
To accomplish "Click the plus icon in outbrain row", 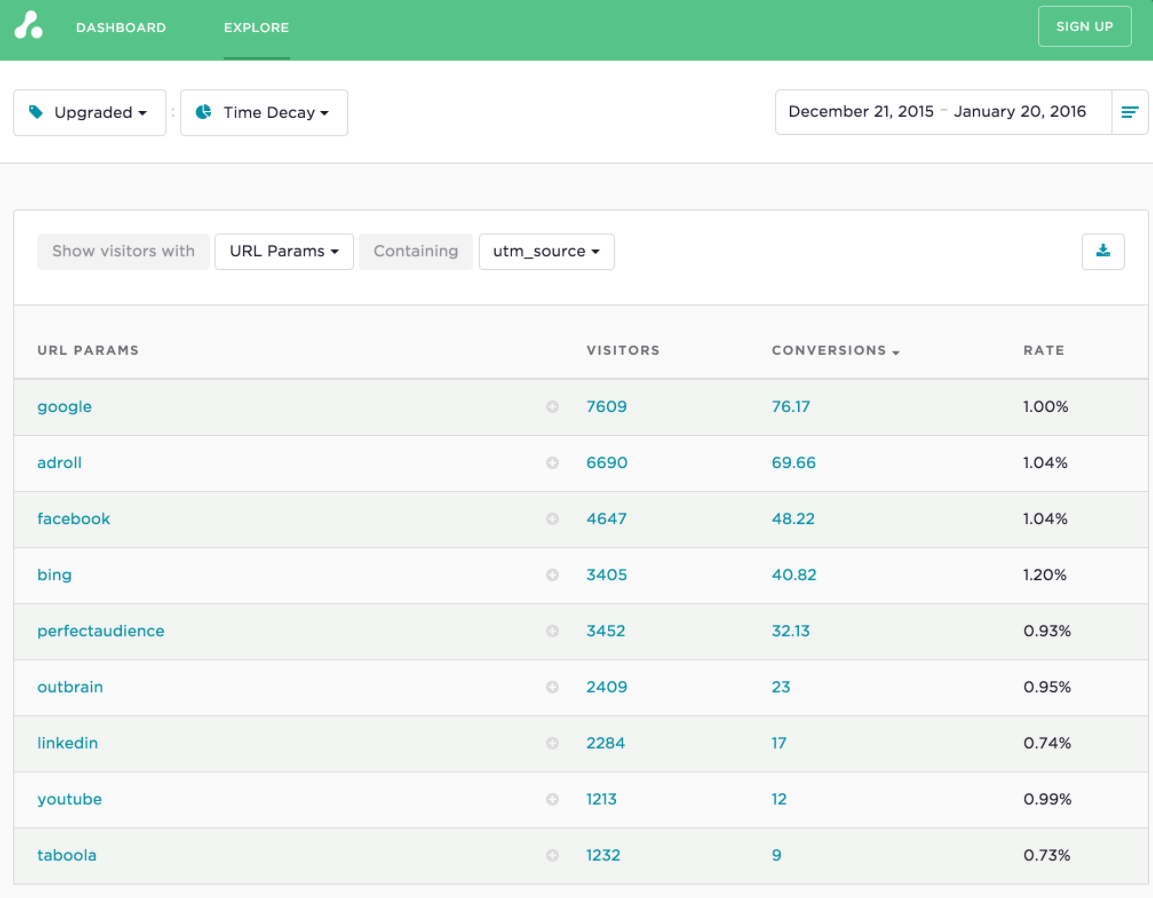I will tap(552, 687).
